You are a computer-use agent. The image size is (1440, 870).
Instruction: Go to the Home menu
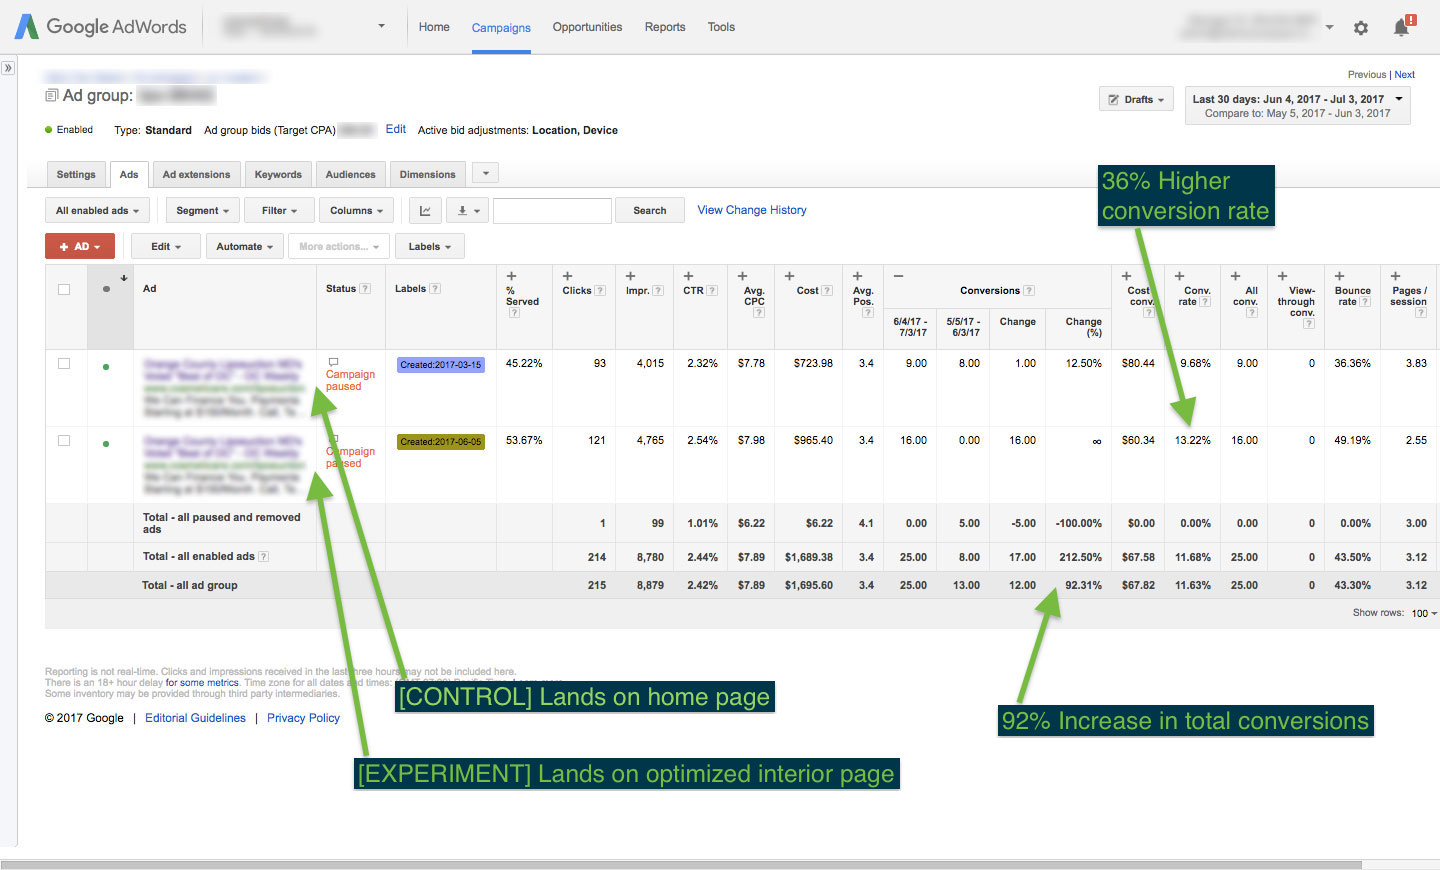[x=434, y=27]
